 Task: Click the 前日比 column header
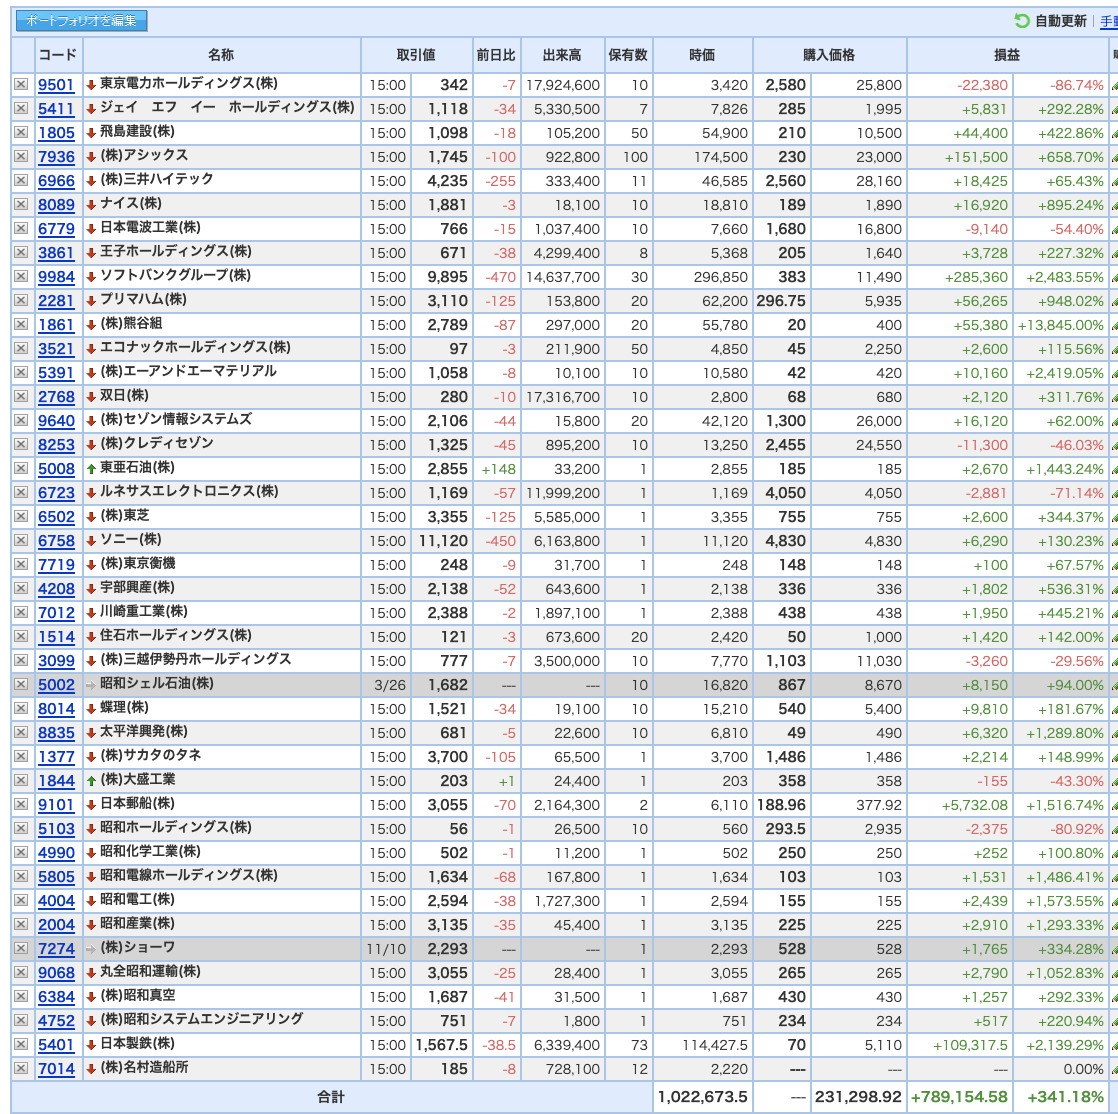click(496, 55)
